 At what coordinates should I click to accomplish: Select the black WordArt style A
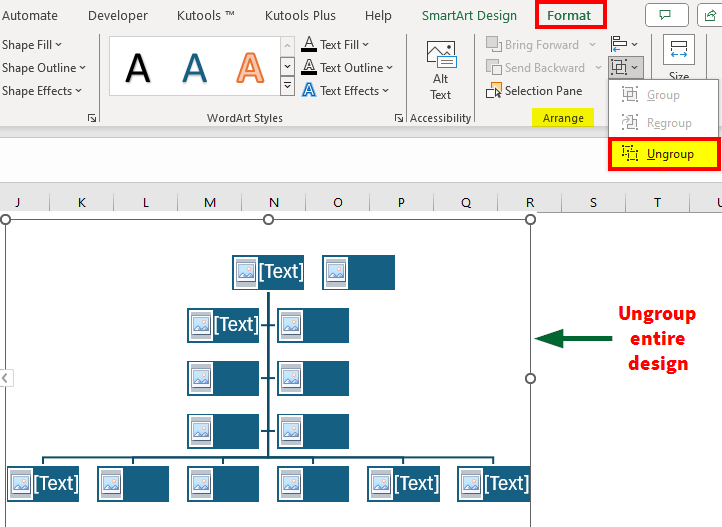(x=138, y=68)
